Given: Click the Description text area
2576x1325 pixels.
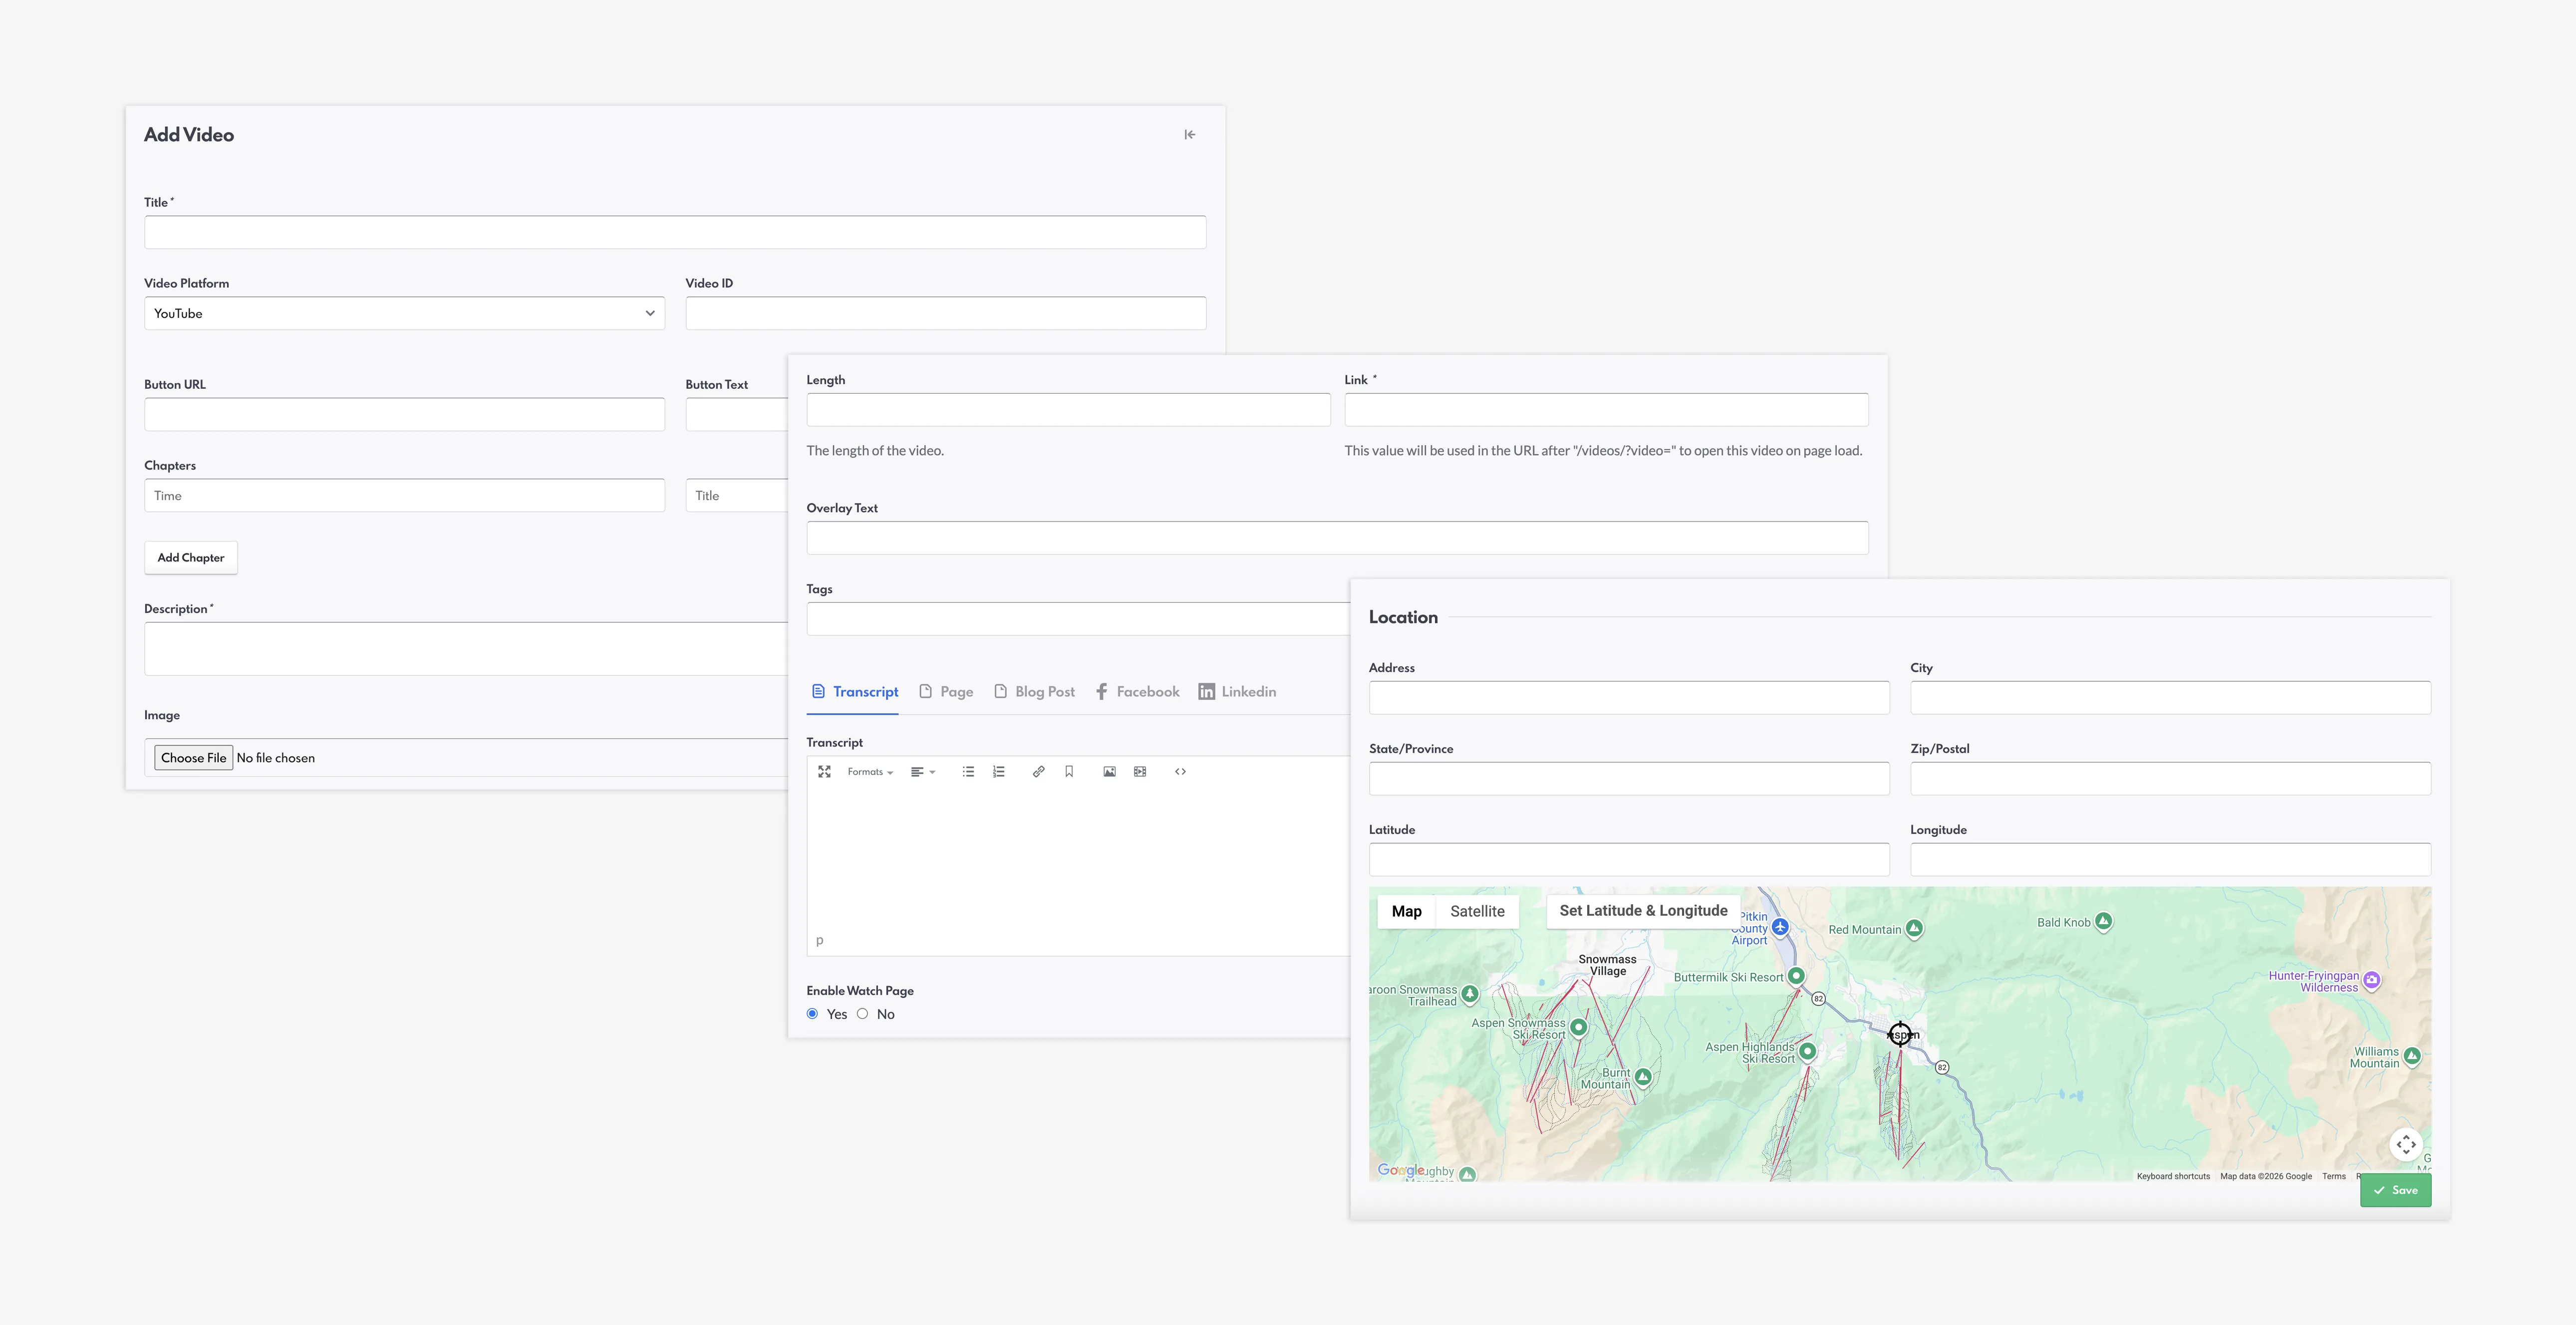Looking at the screenshot, I should 466,649.
